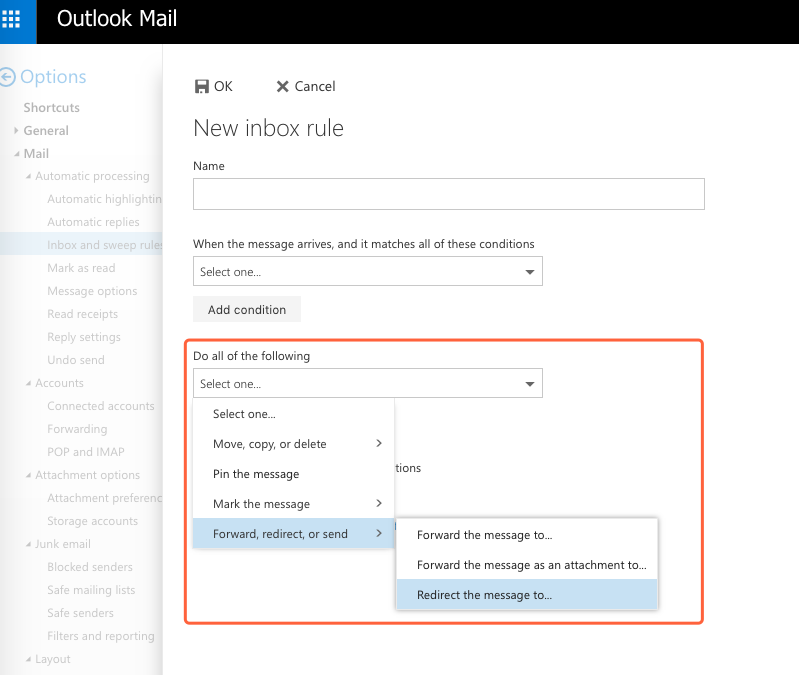The width and height of the screenshot is (799, 675).
Task: Click the OK save disk icon
Action: 202,87
